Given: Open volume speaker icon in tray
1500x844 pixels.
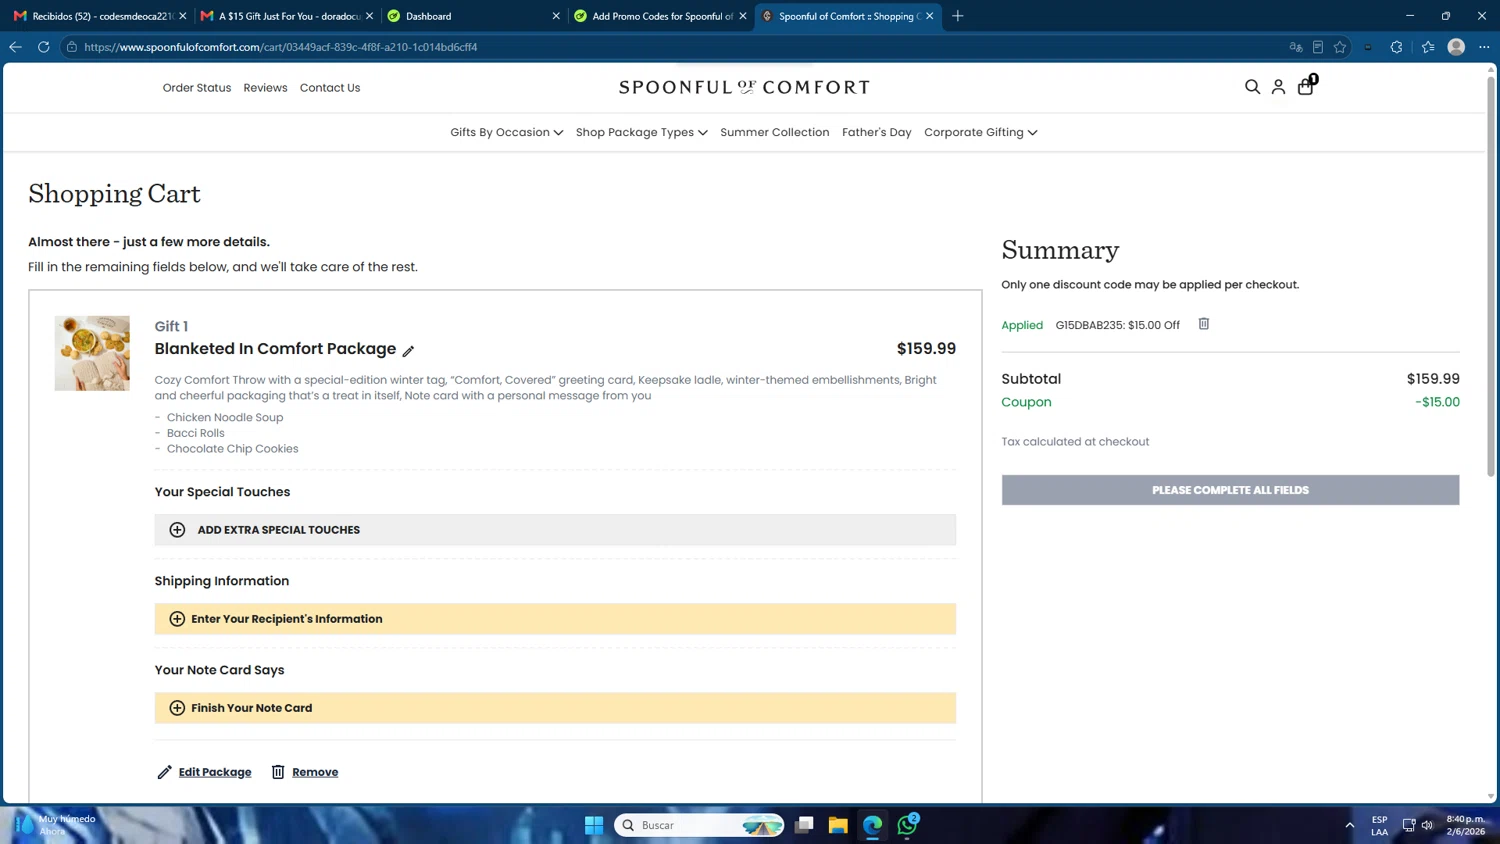Looking at the screenshot, I should tap(1427, 825).
